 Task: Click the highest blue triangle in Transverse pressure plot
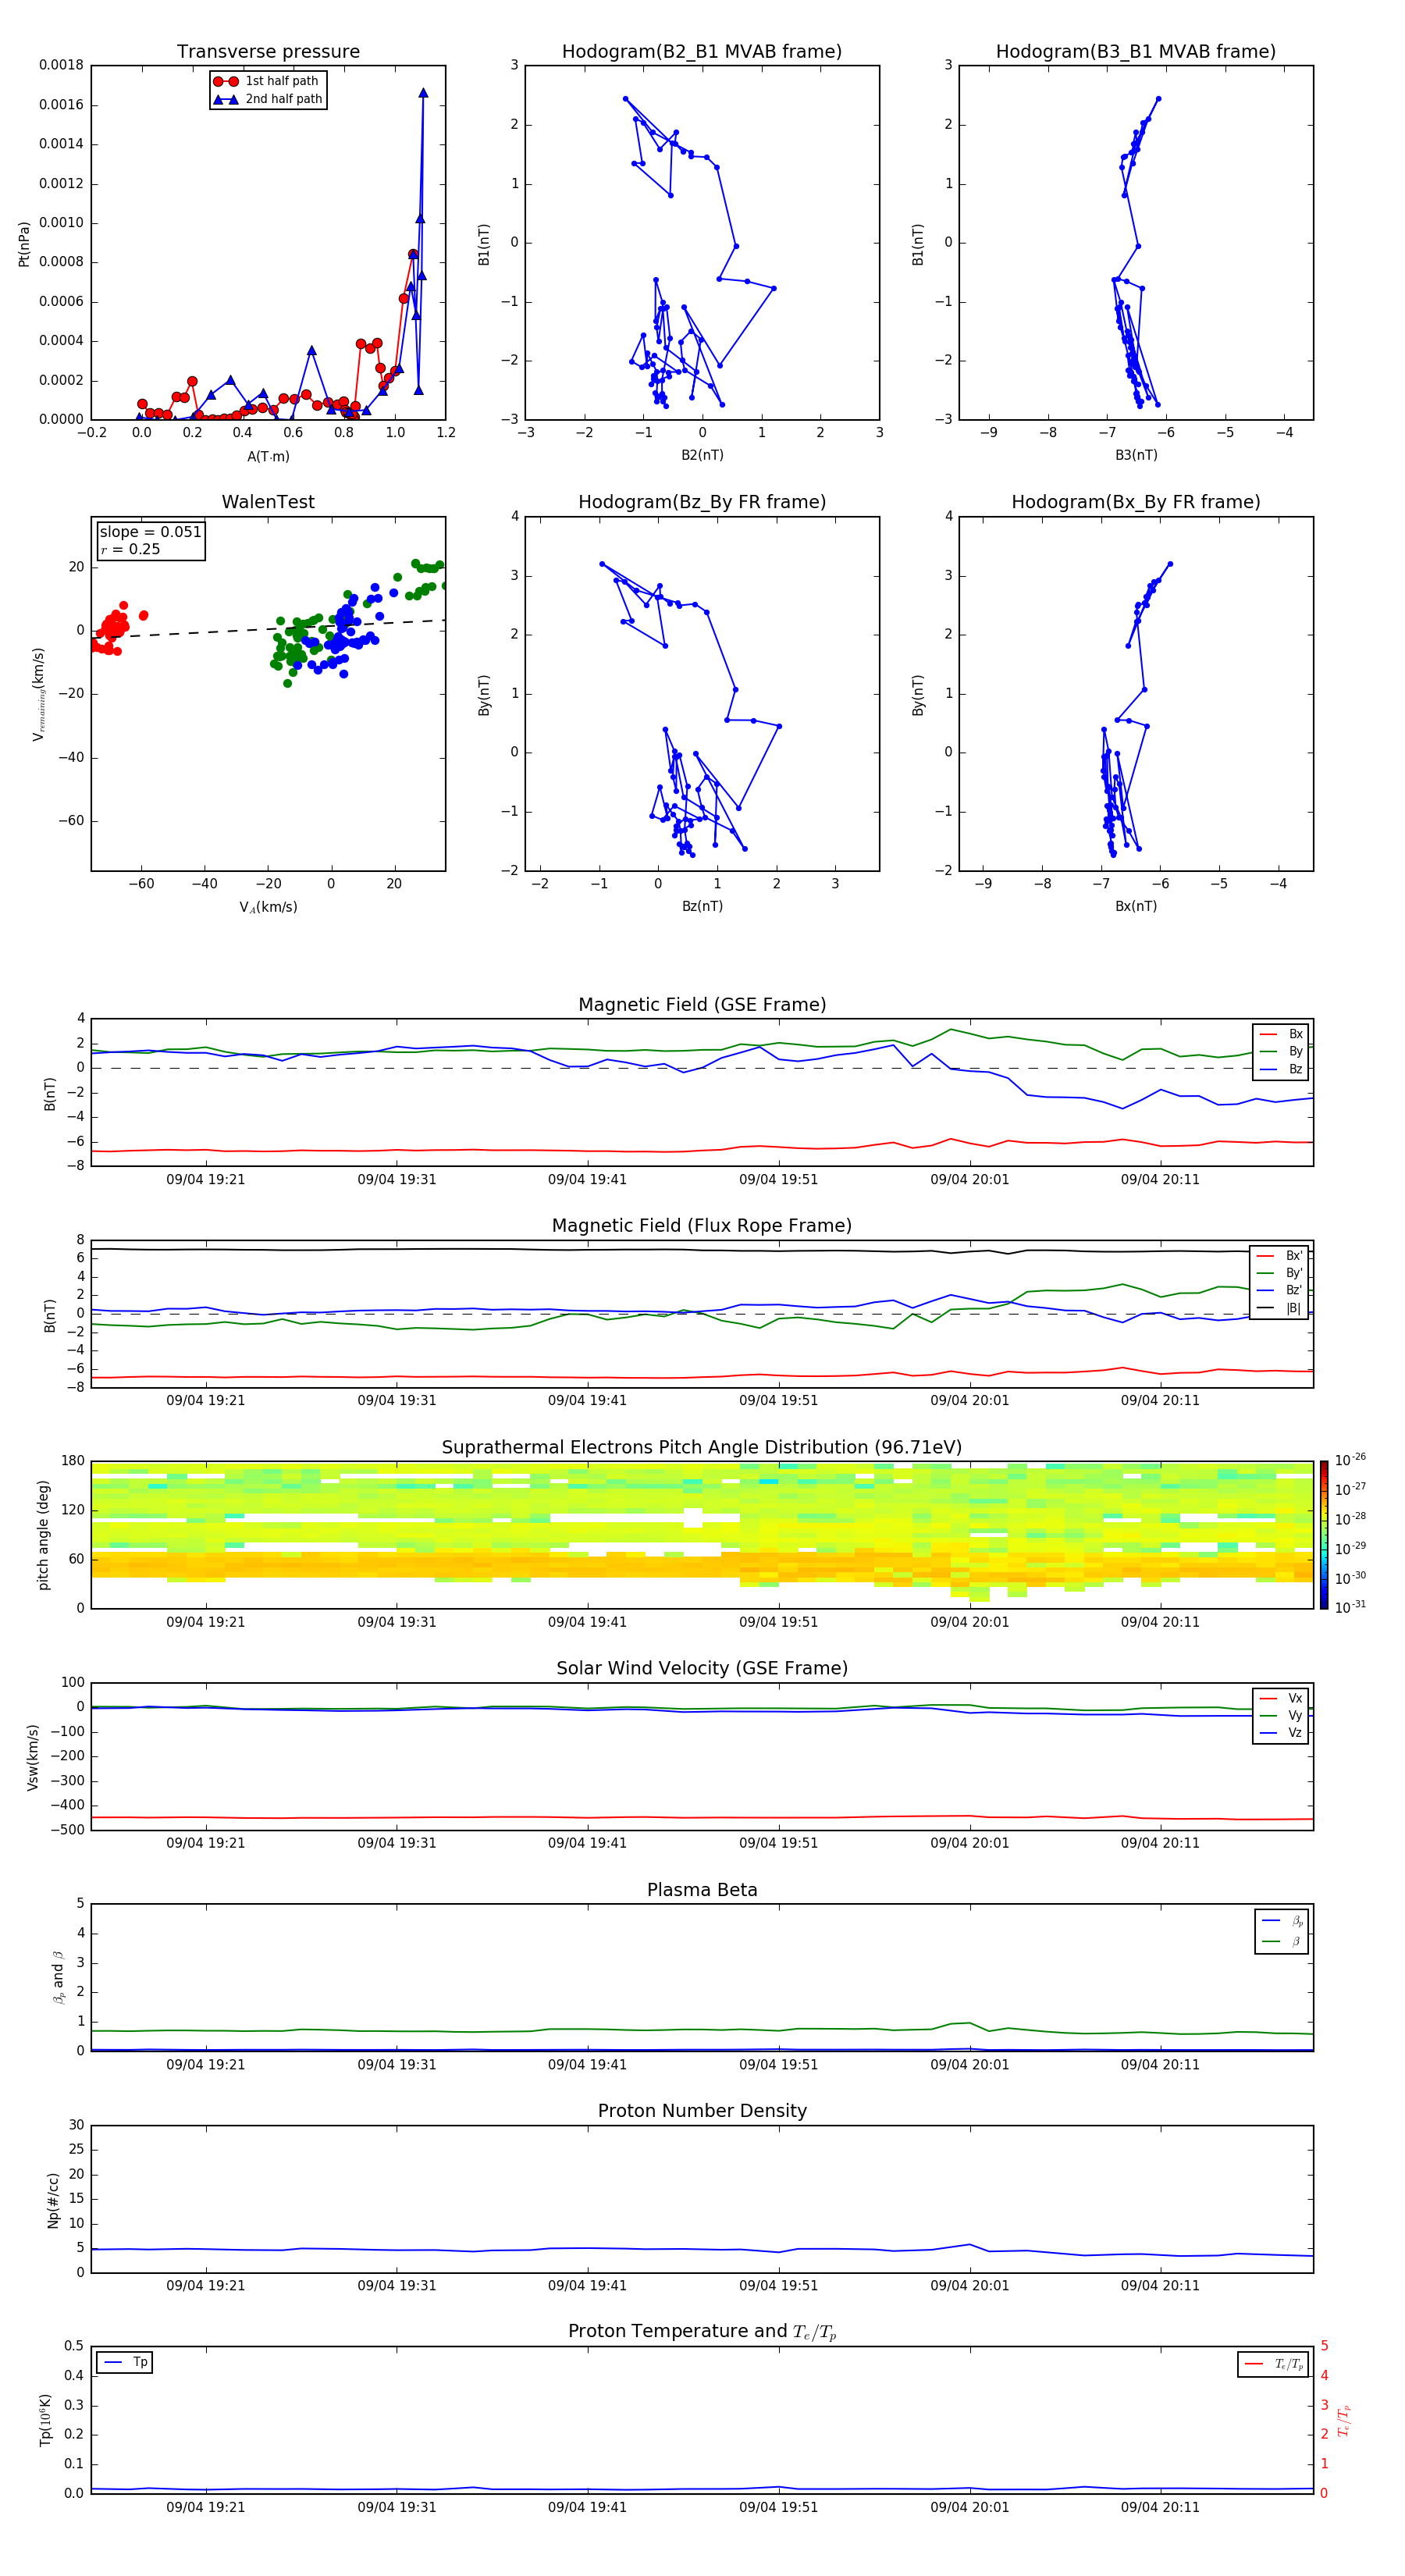pos(423,93)
